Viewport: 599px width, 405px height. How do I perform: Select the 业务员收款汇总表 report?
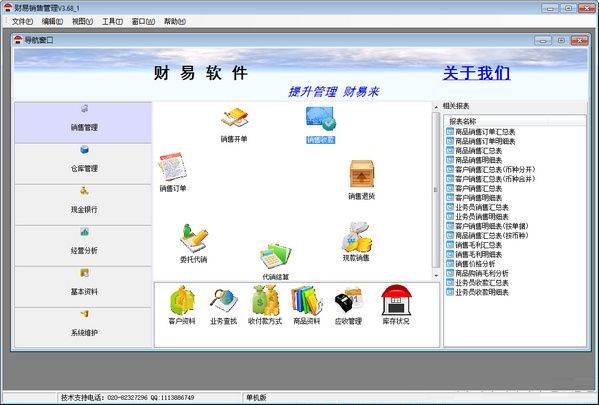point(478,283)
